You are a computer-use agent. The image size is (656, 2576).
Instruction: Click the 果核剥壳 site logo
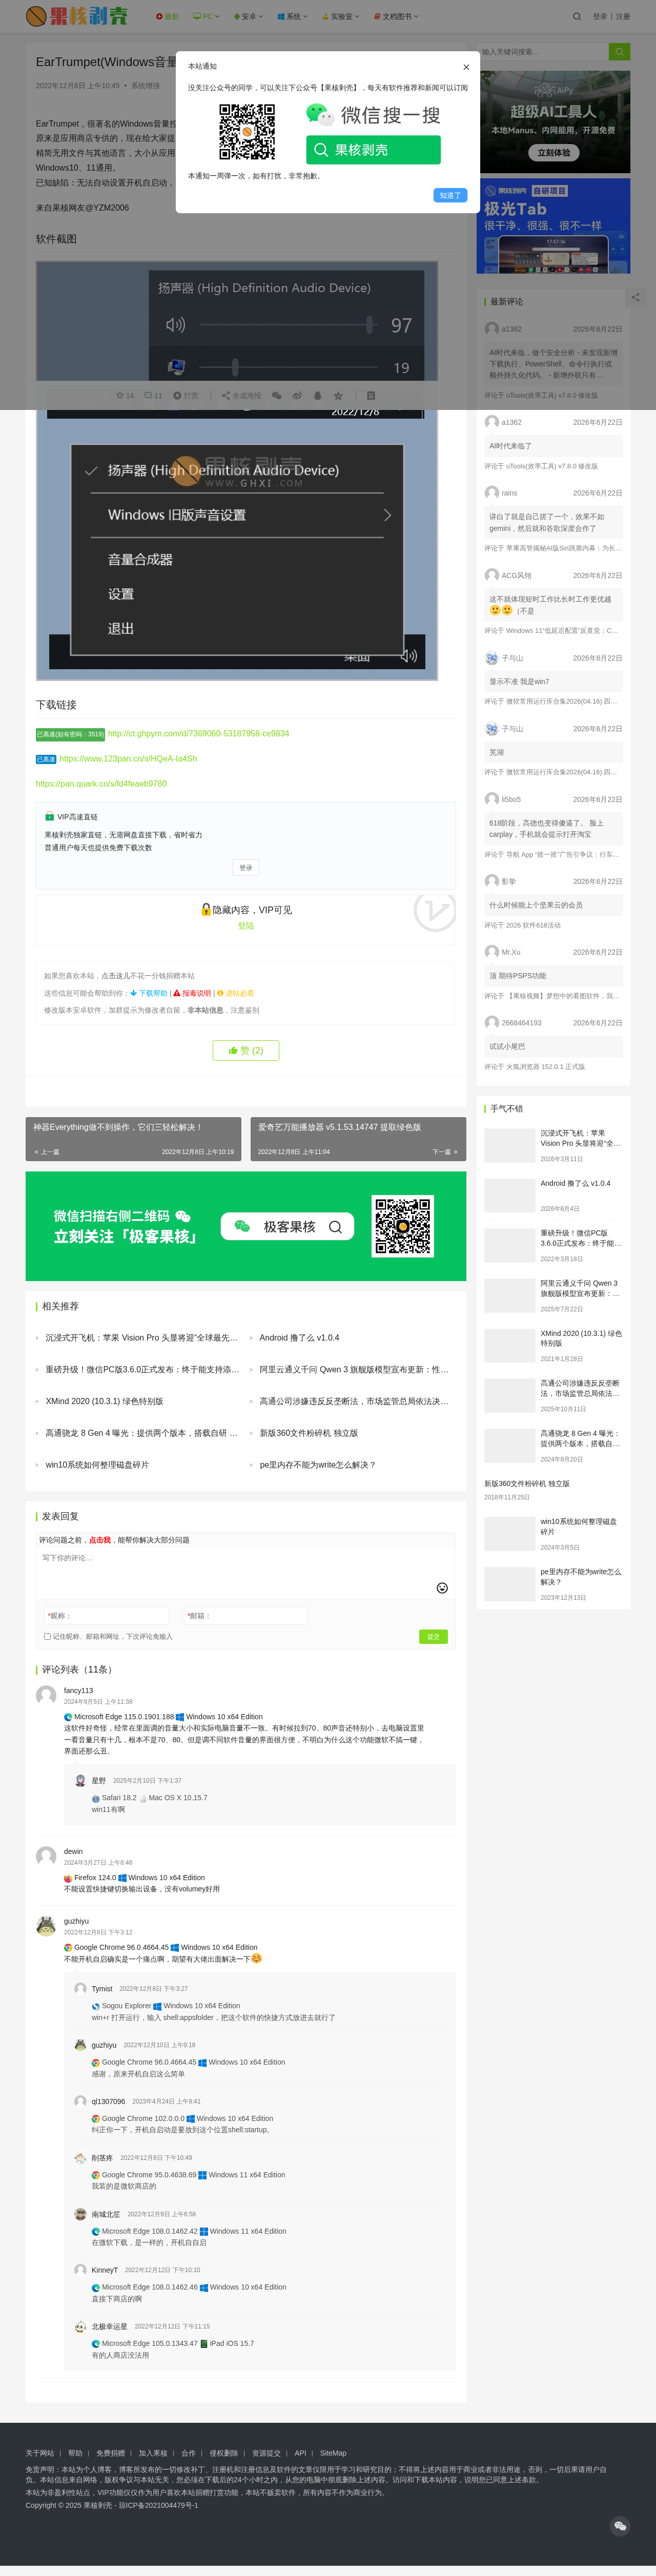point(77,16)
